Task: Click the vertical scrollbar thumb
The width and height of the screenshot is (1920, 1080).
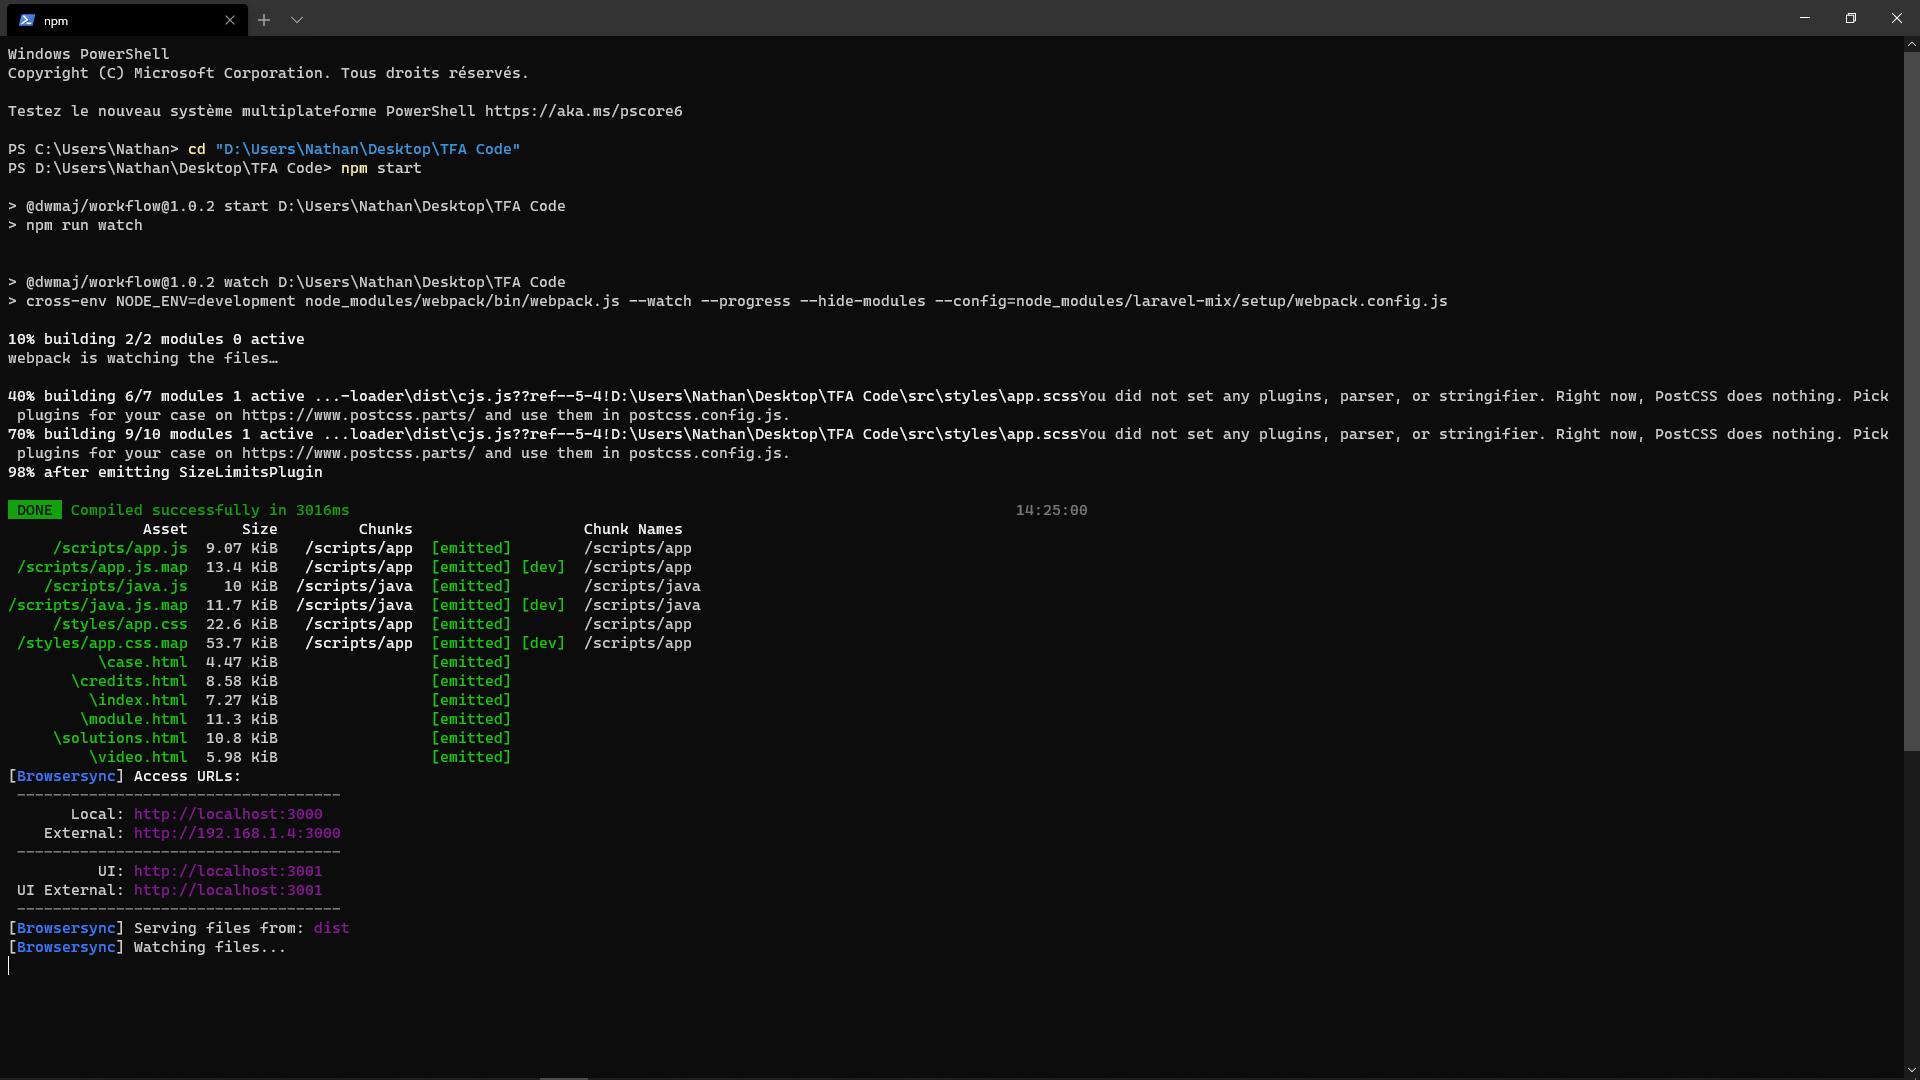Action: (x=1911, y=400)
